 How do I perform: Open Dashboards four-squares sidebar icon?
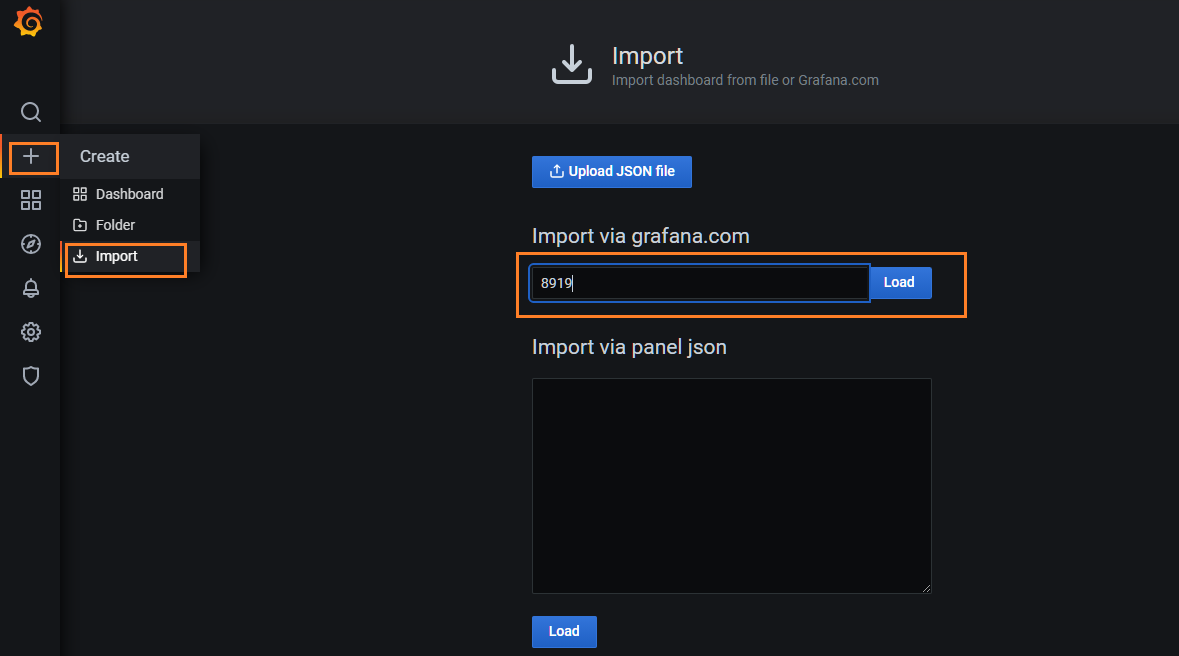point(31,200)
